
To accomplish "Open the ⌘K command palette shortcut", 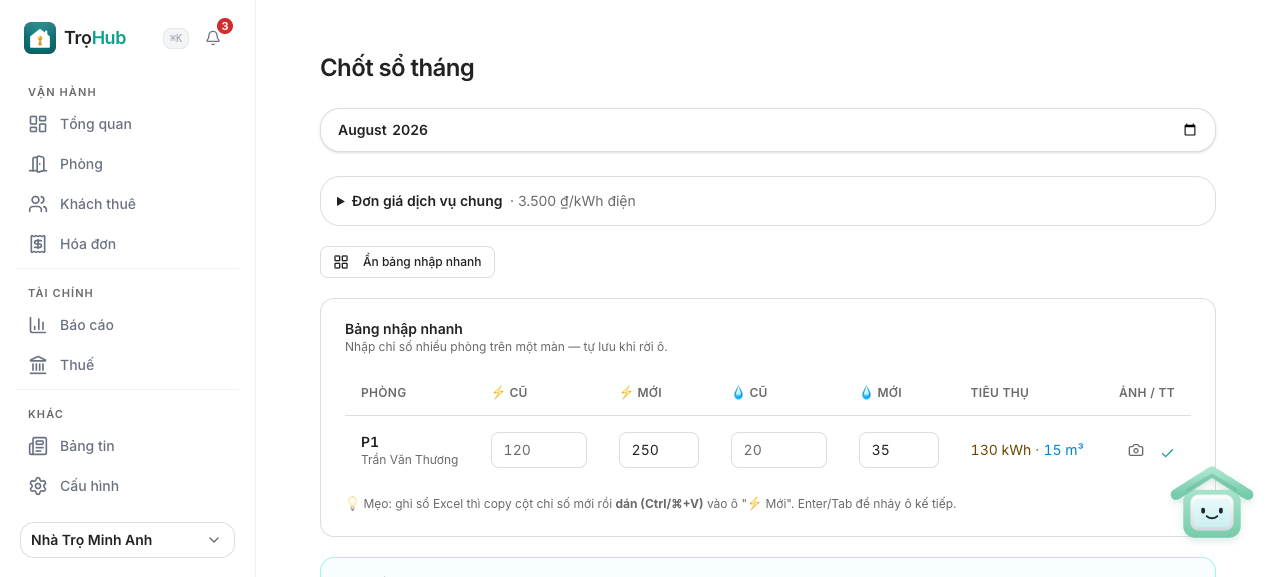I will [176, 38].
